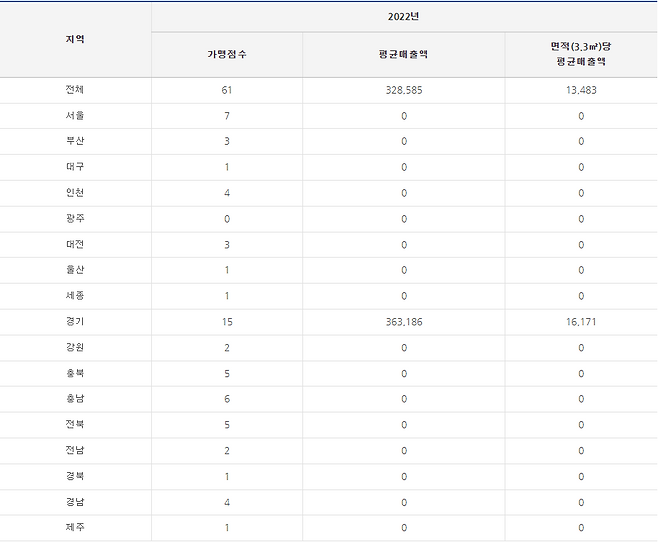Select the 평균매출액 column header
658x542 pixels.
click(404, 54)
